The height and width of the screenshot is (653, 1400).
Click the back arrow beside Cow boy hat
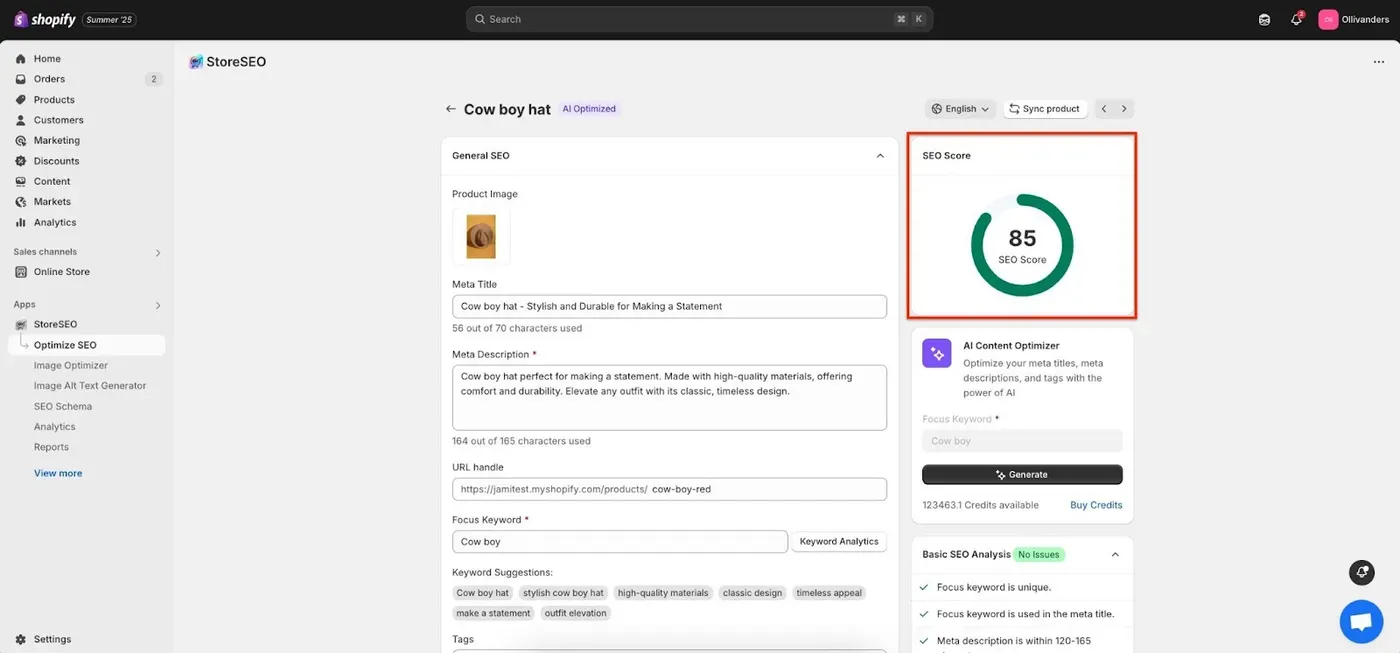(451, 109)
